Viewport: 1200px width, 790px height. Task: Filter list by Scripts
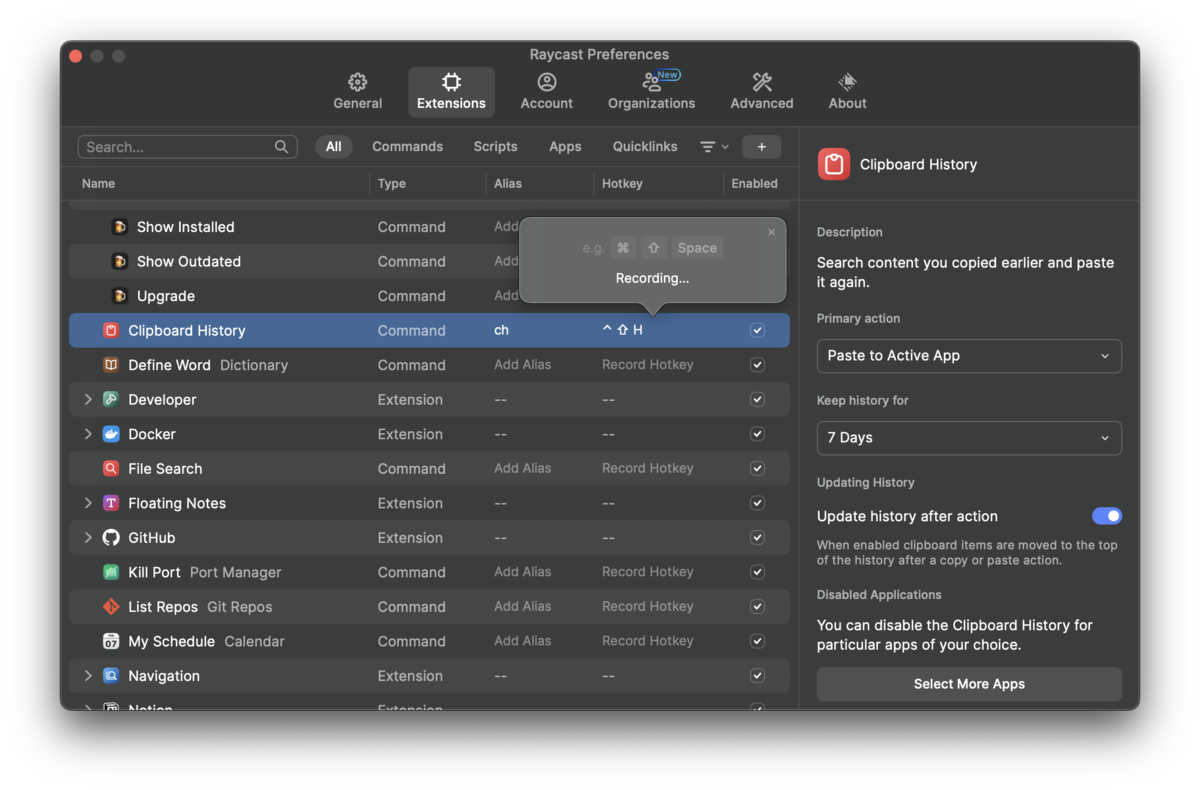click(x=495, y=147)
